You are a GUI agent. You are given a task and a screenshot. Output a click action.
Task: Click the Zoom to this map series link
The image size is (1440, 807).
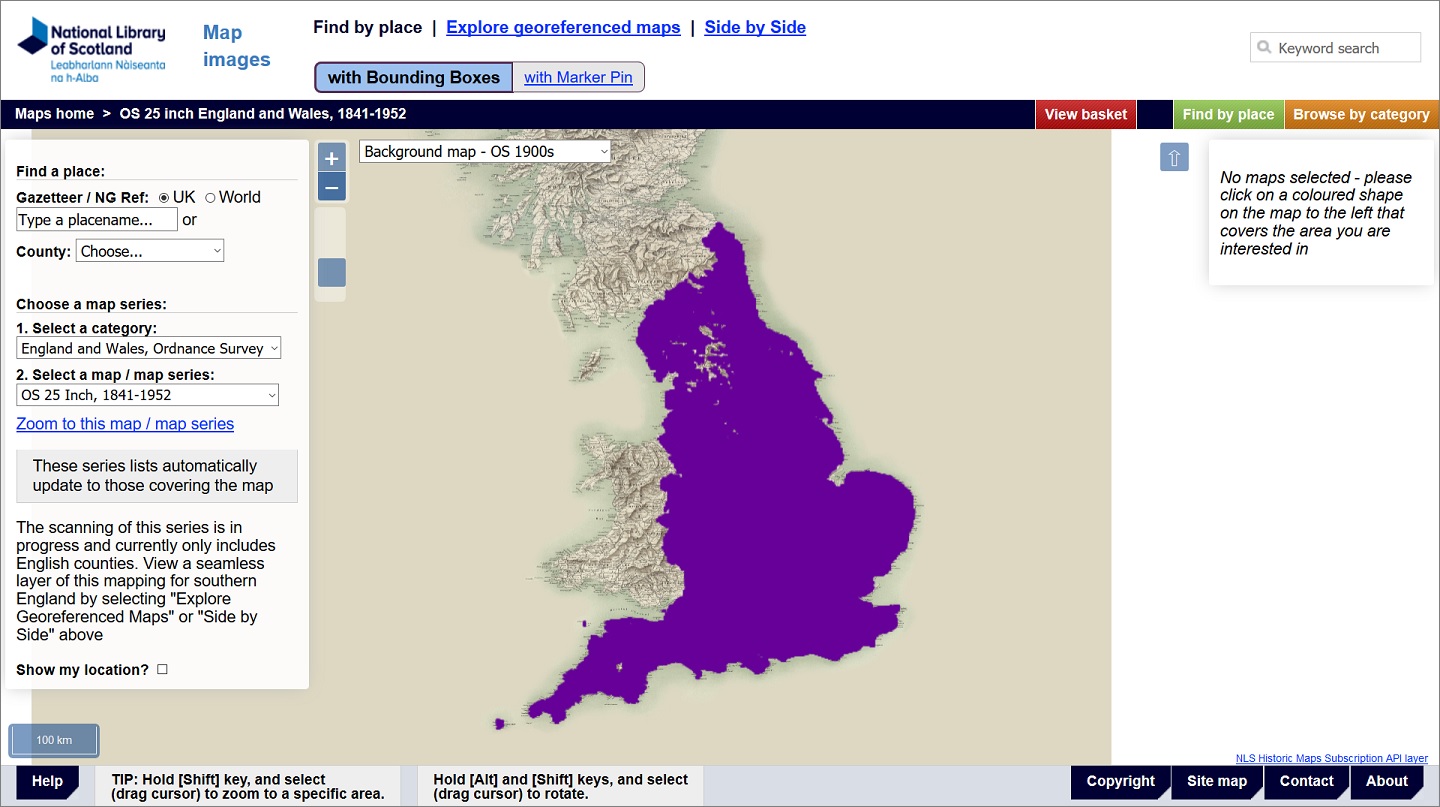pos(124,424)
